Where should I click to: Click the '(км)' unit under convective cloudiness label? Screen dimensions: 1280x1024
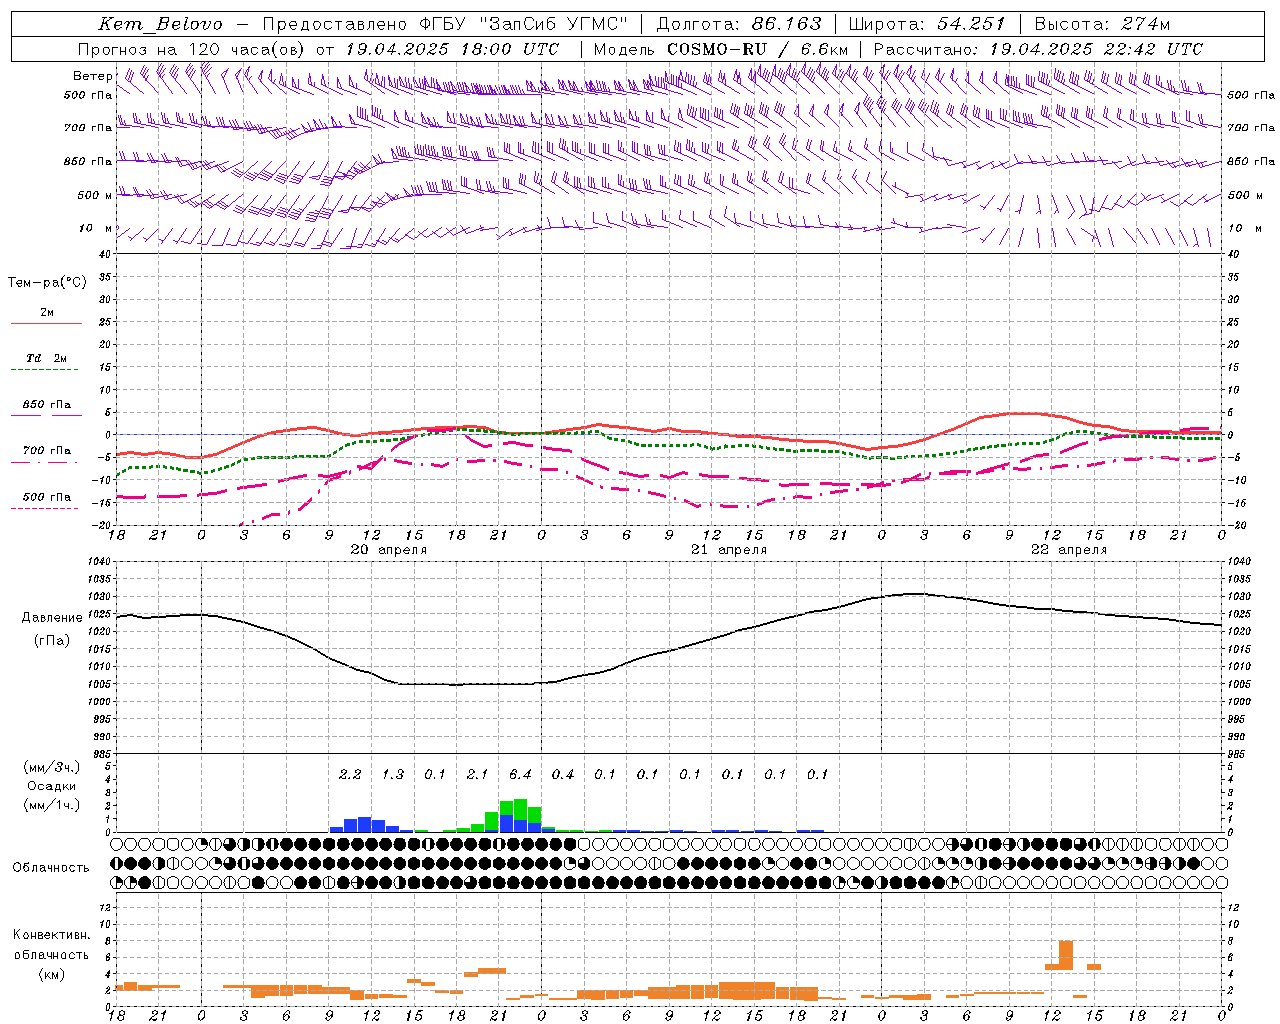coord(51,973)
